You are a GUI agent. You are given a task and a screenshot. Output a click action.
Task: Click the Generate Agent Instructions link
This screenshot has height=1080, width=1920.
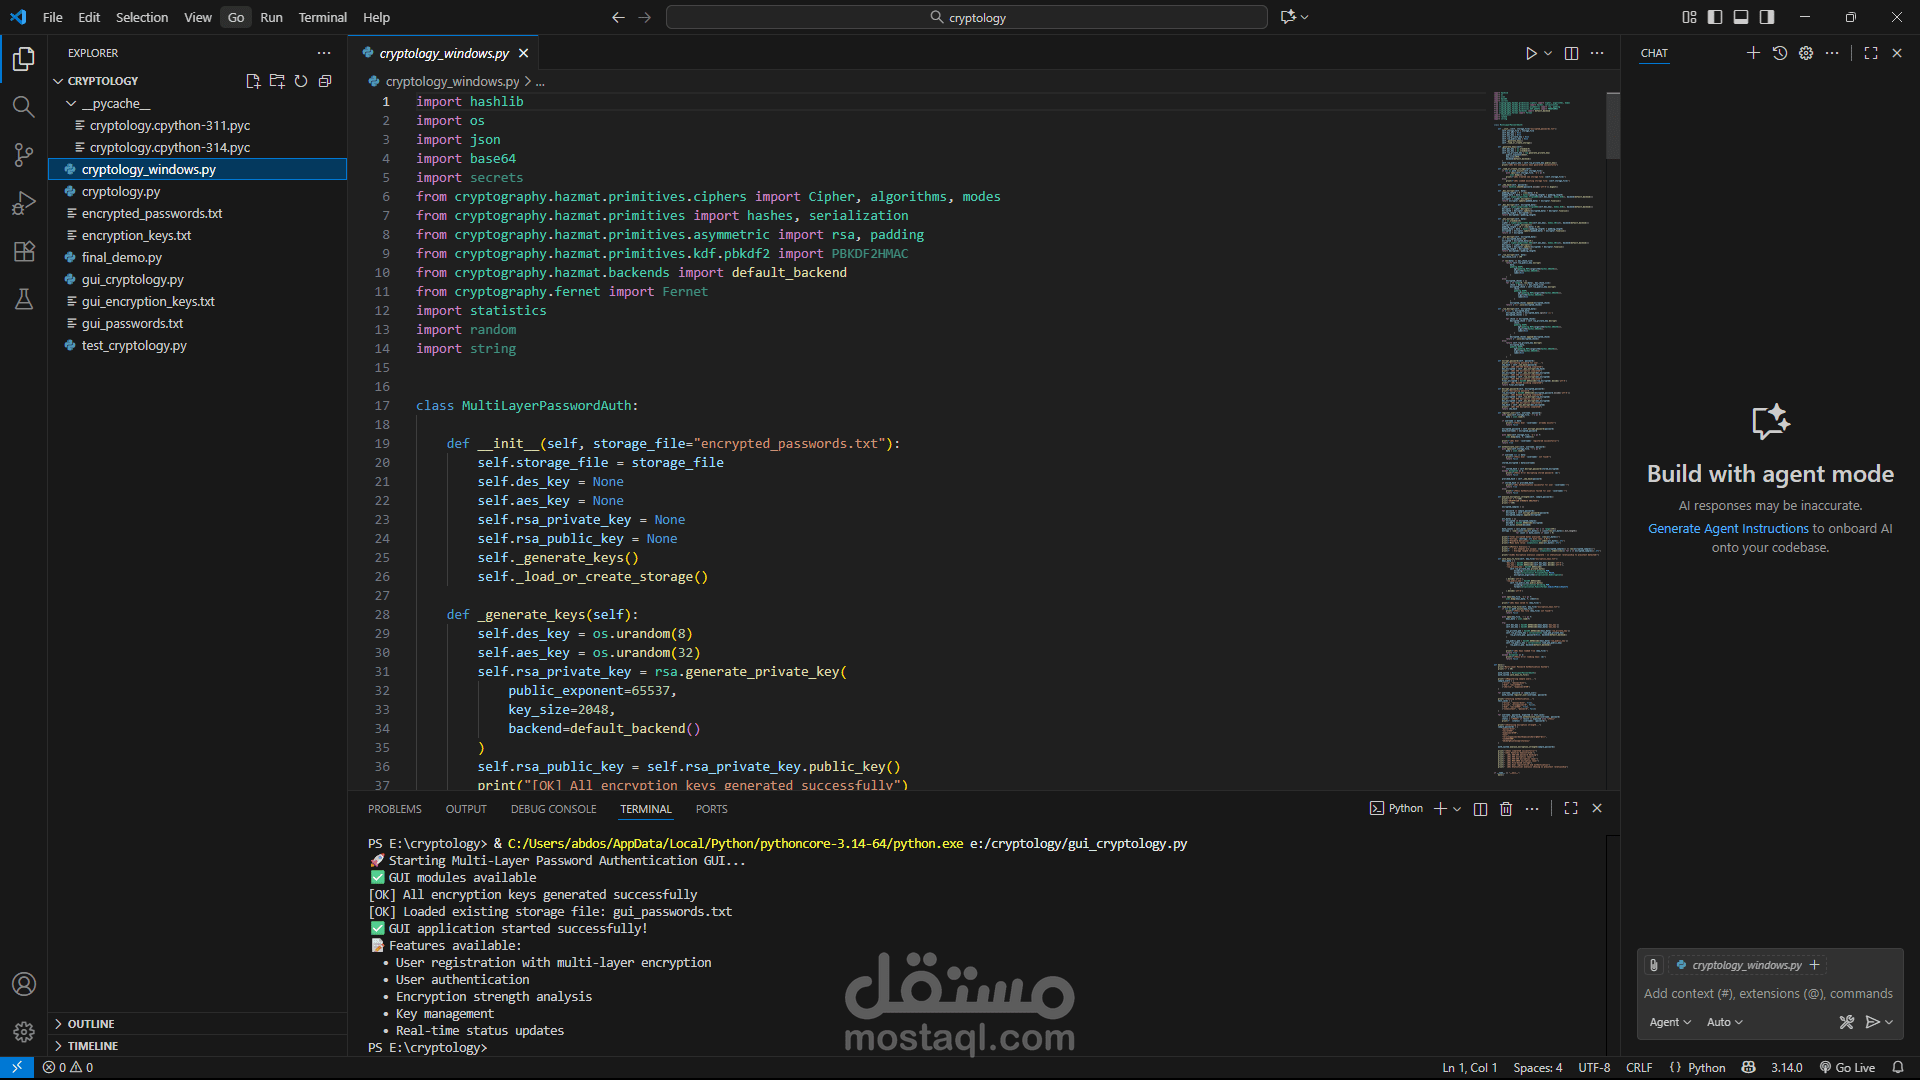(x=1728, y=528)
